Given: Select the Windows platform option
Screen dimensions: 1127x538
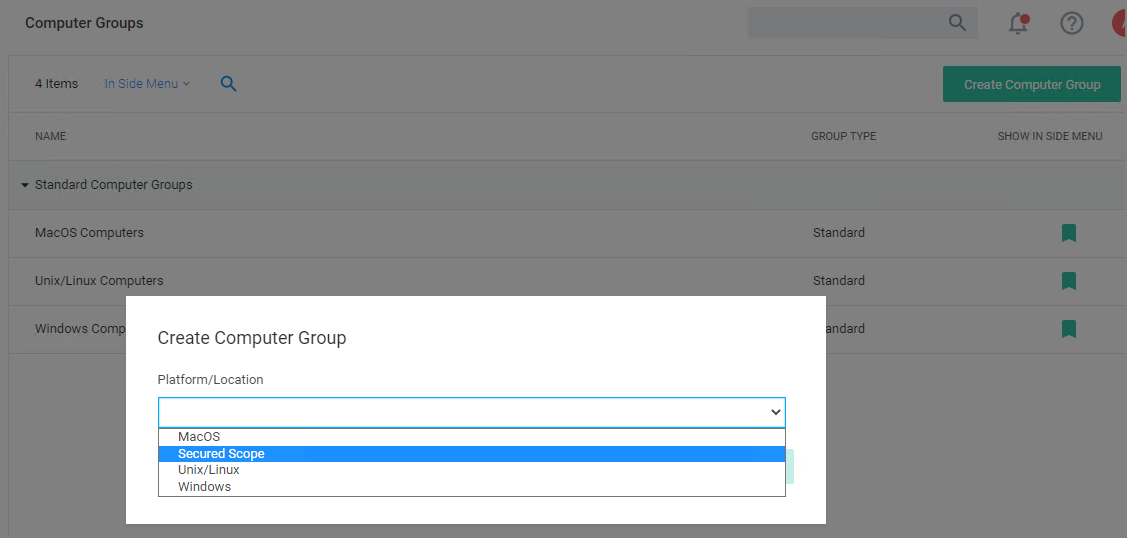Looking at the screenshot, I should (x=204, y=487).
